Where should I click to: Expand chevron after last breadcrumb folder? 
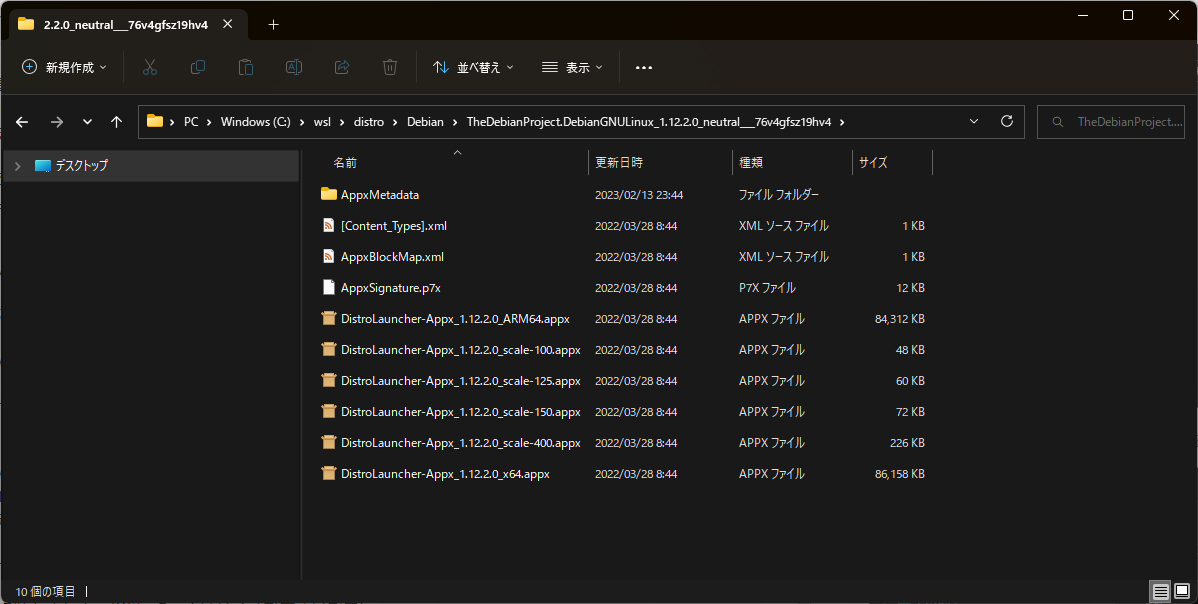tap(842, 122)
